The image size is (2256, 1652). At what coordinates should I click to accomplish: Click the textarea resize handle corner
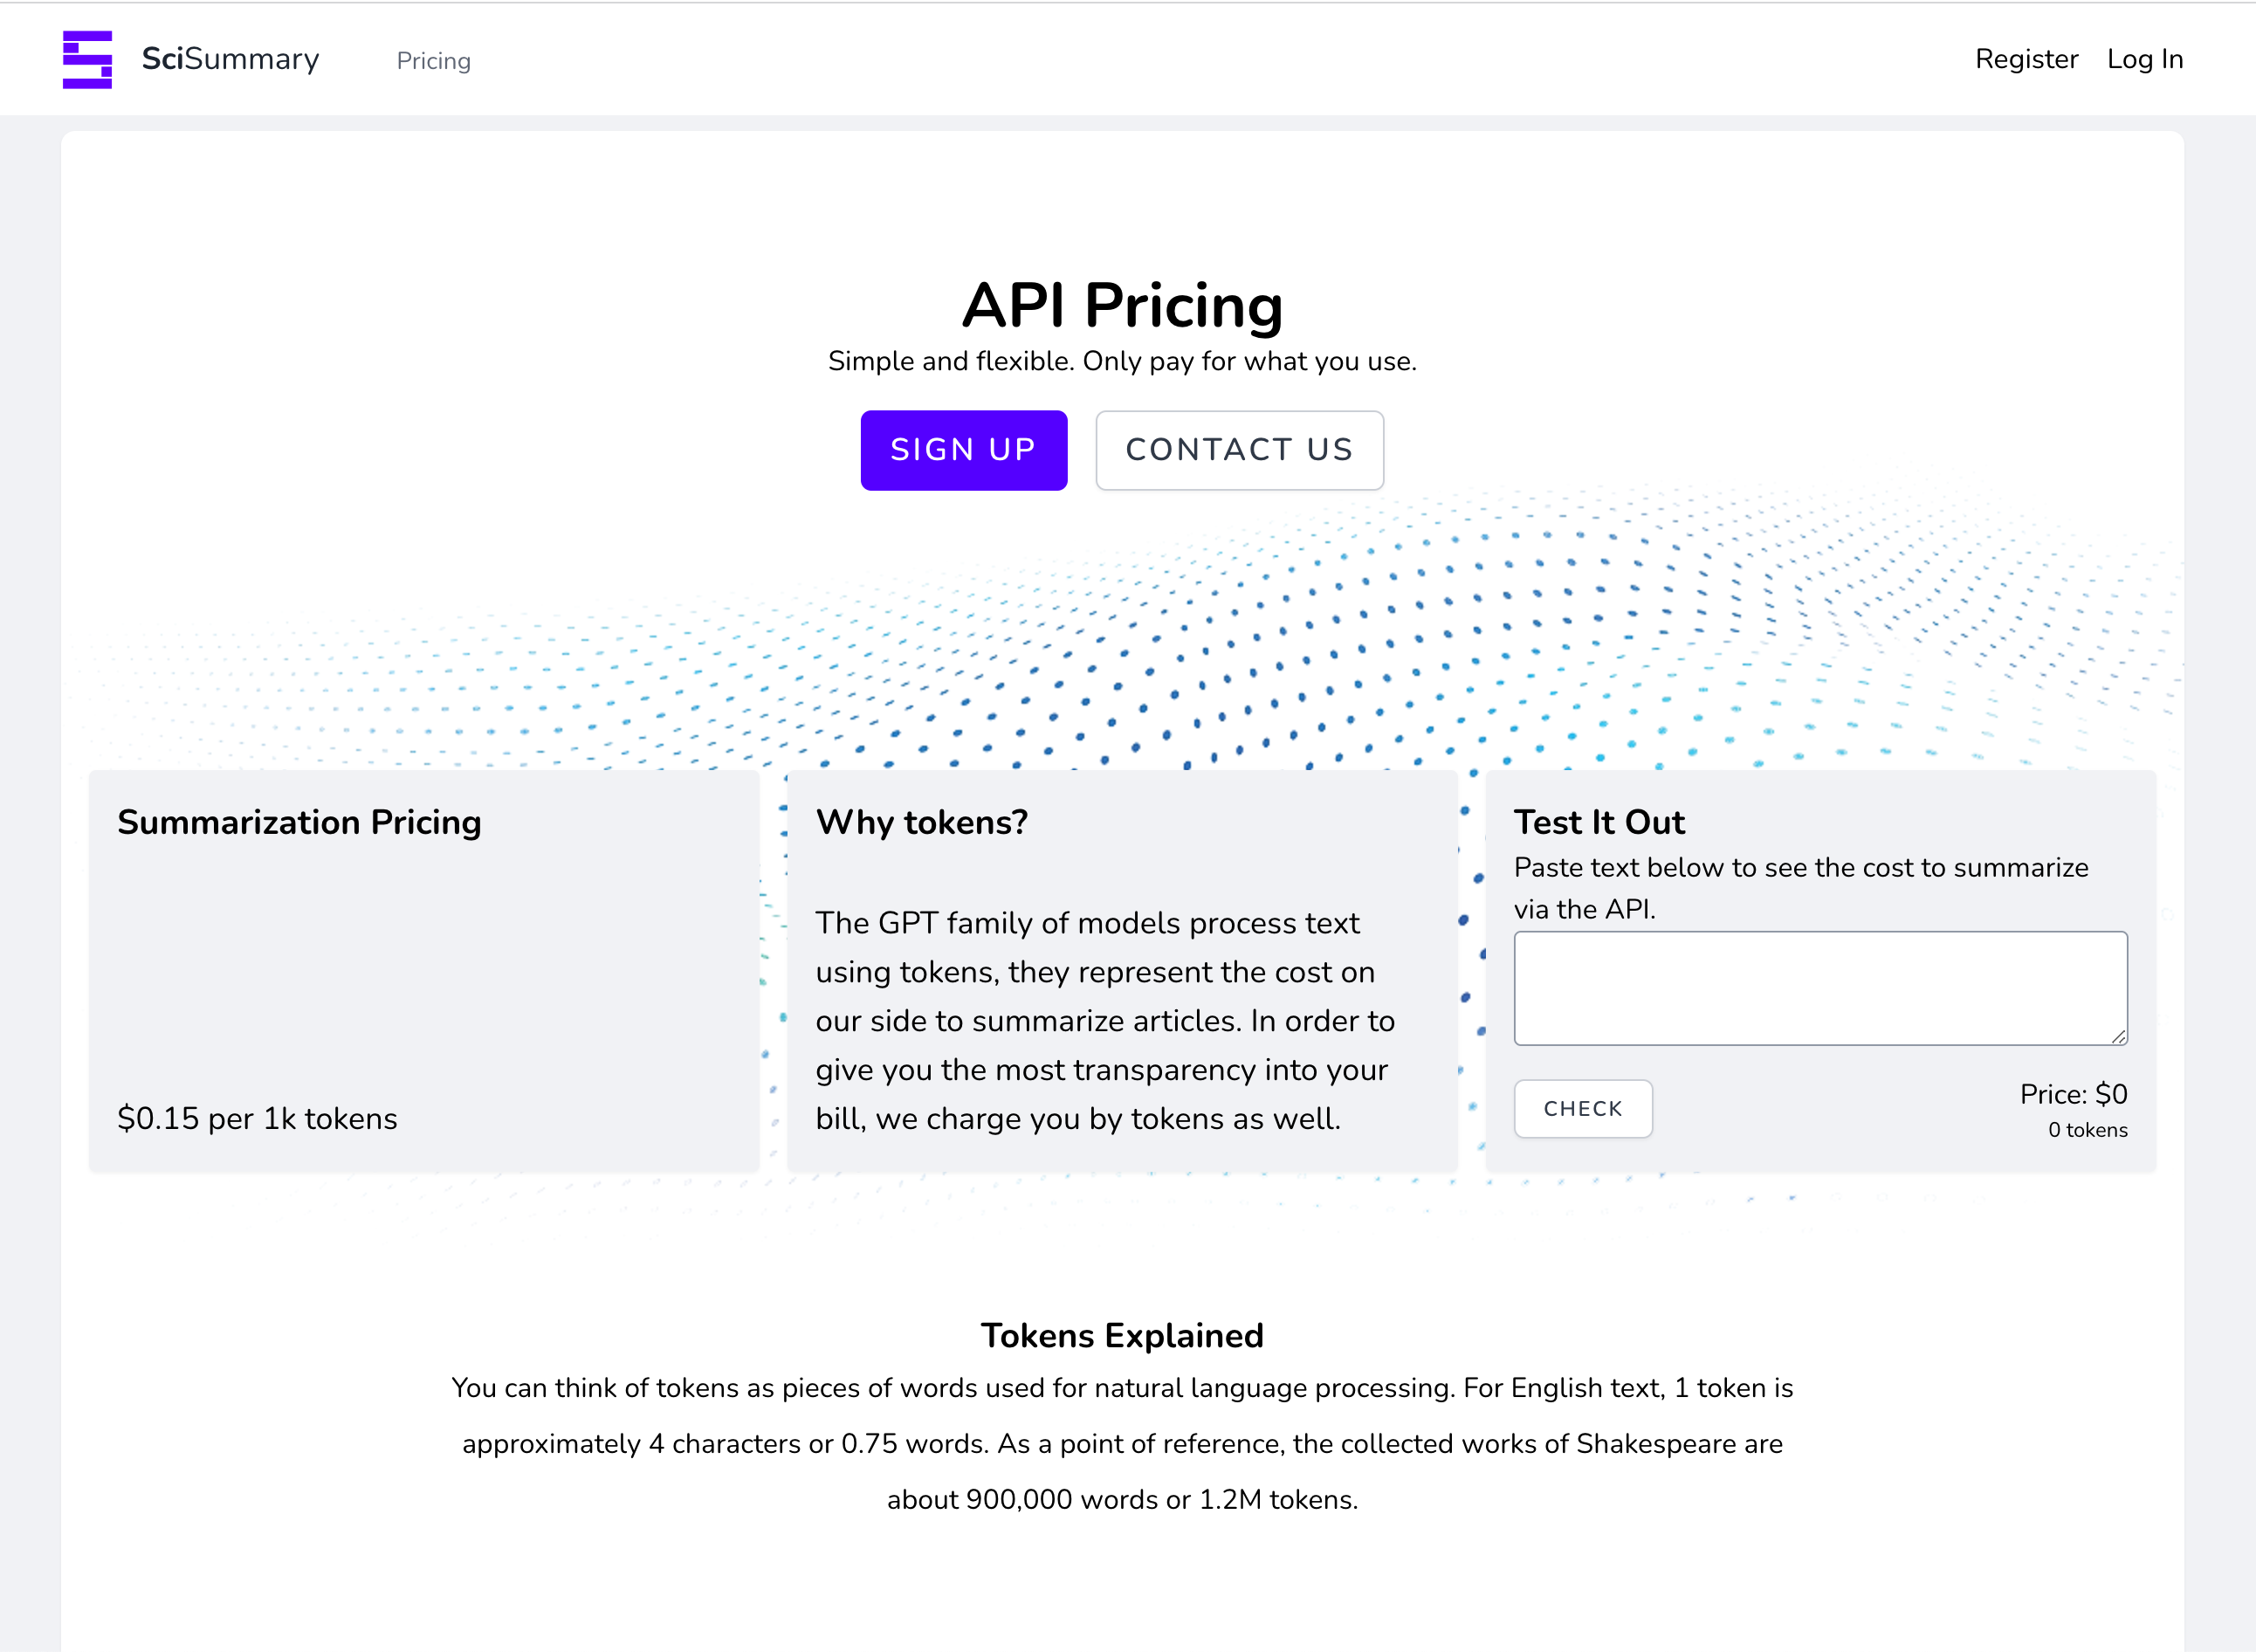[x=2118, y=1037]
